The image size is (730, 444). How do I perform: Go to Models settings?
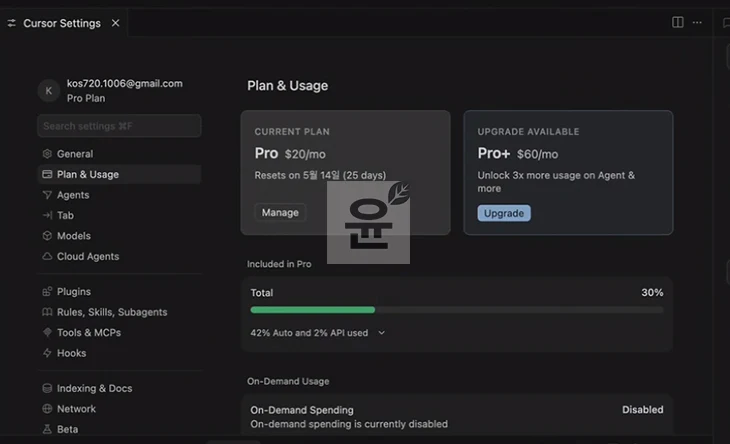(119, 235)
